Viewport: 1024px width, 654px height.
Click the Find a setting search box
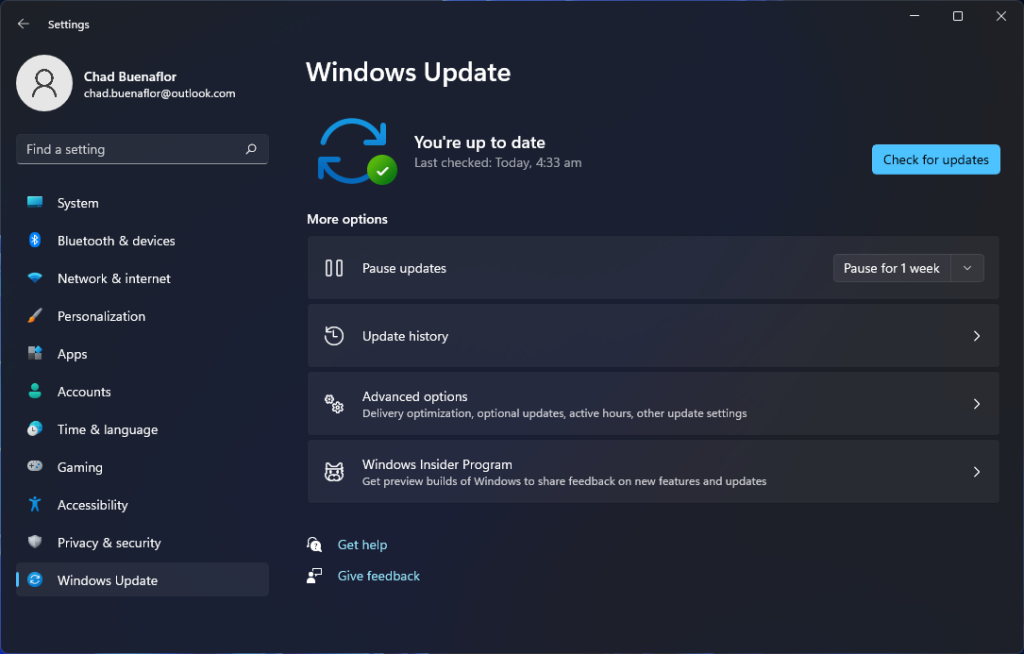pos(142,149)
